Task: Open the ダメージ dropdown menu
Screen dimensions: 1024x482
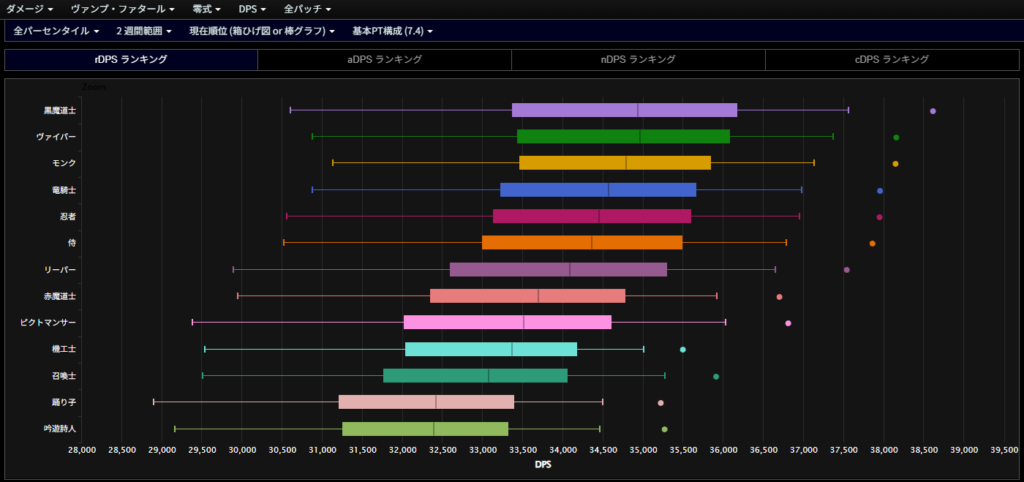Action: [x=31, y=8]
